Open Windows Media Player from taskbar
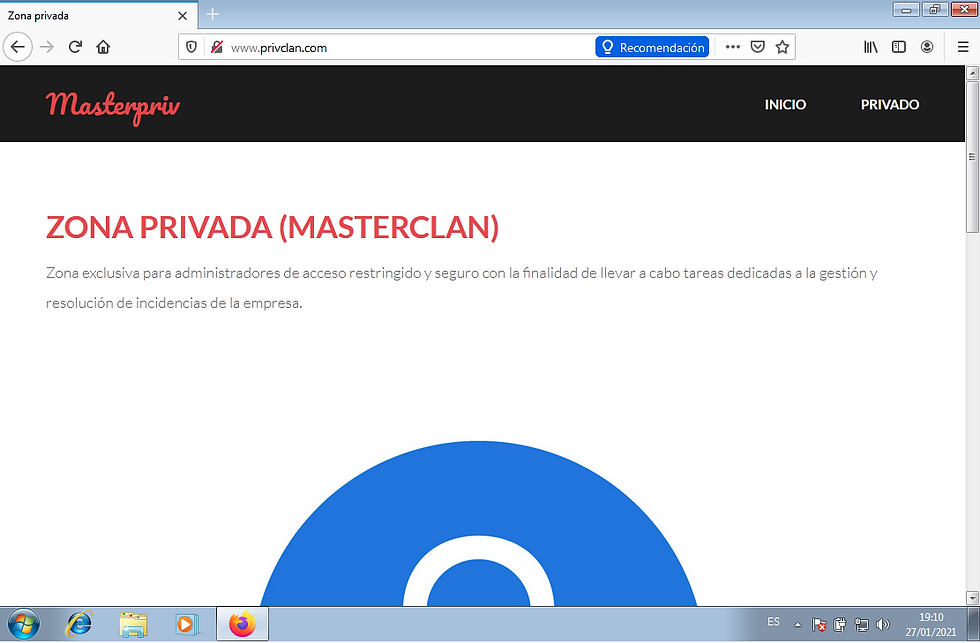Viewport: 980px width, 643px height. [x=186, y=624]
